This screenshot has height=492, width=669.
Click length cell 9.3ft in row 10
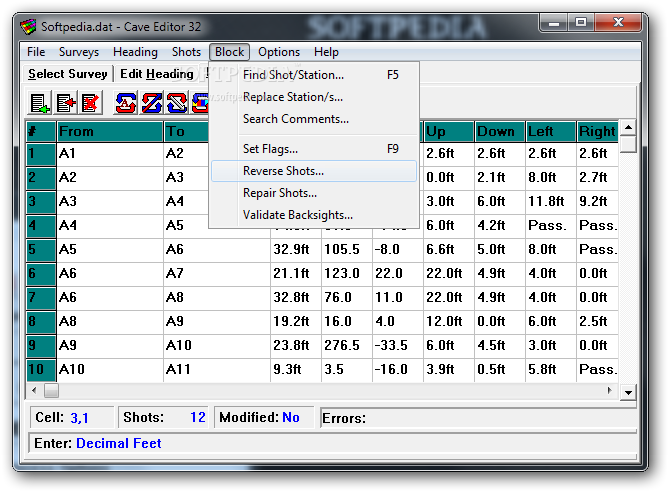point(295,370)
